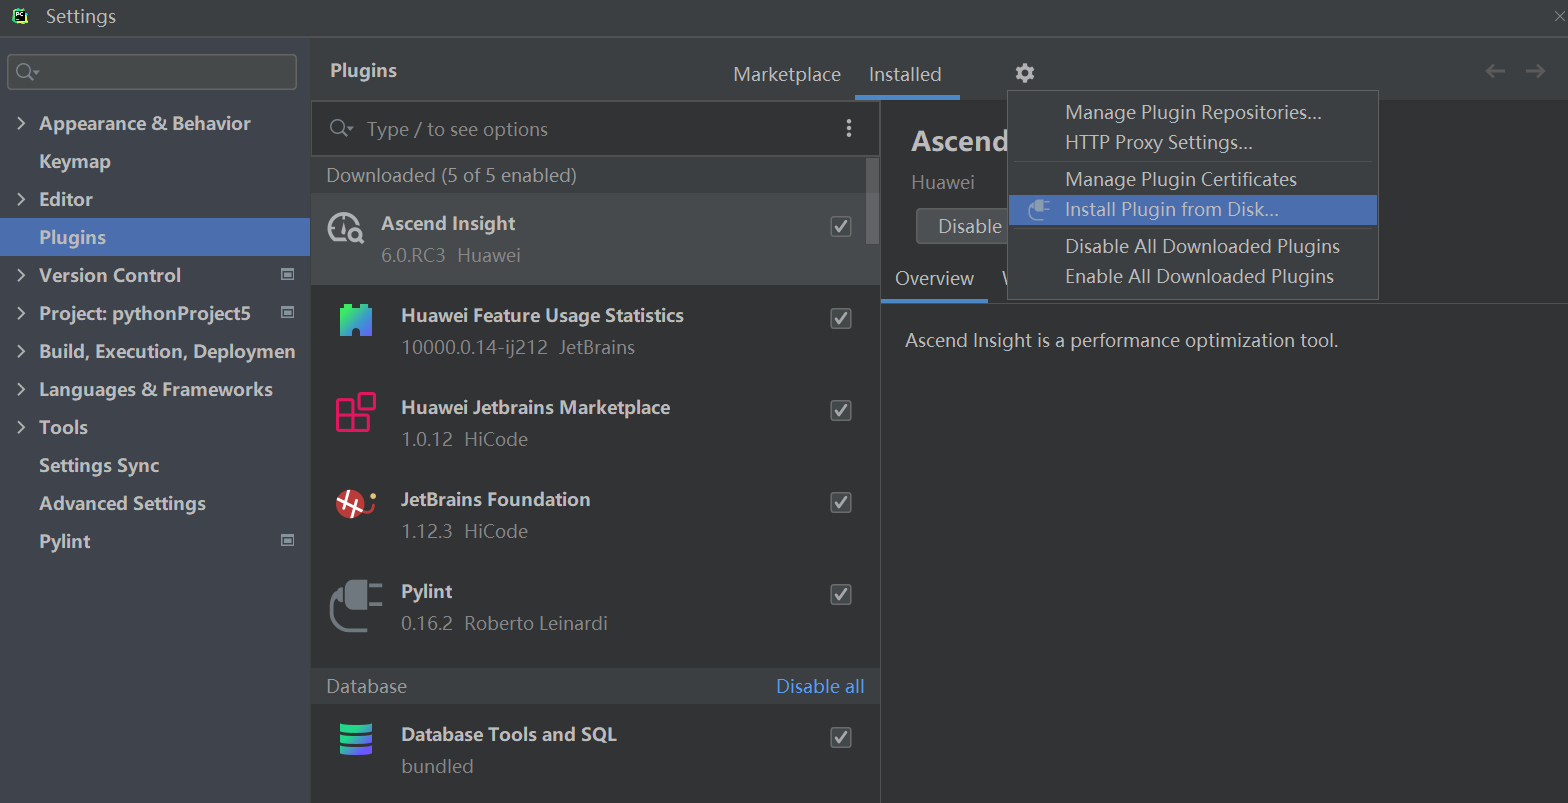Switch to the Installed tab
This screenshot has height=803, width=1568.
click(x=905, y=74)
